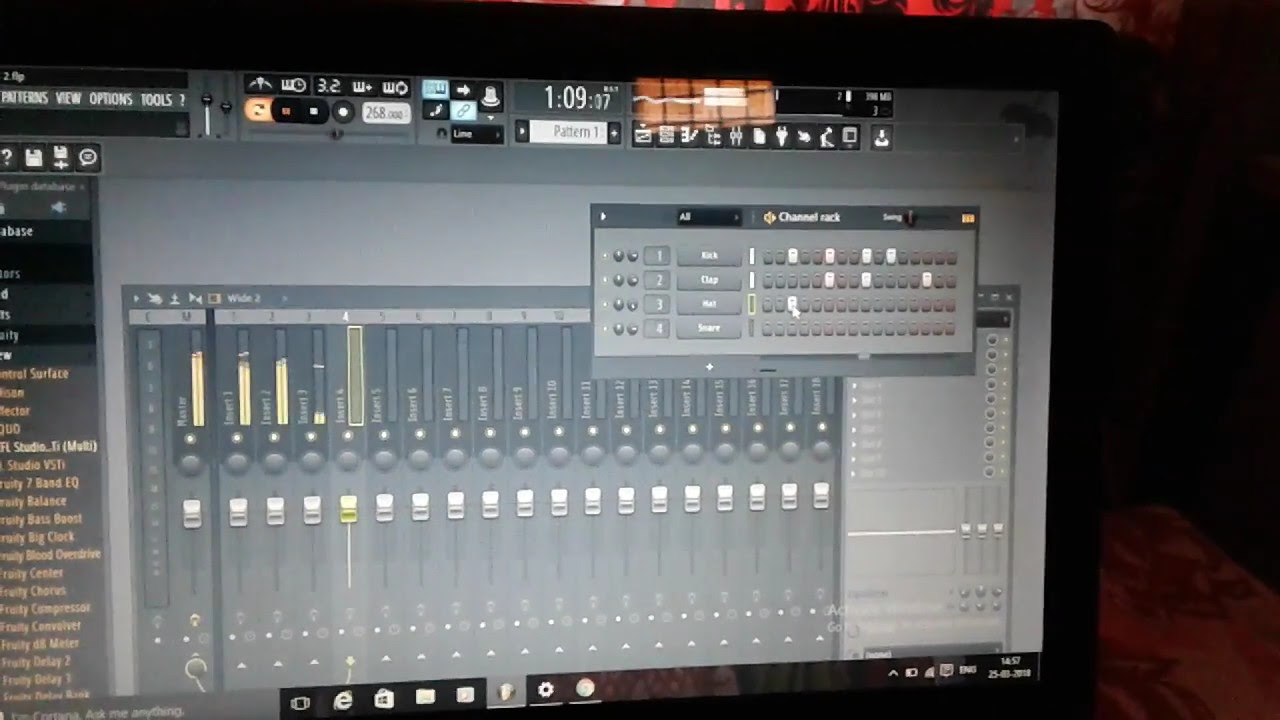Select Fruity Blood Overdrive in browser
This screenshot has height=720, width=1280.
[50, 554]
